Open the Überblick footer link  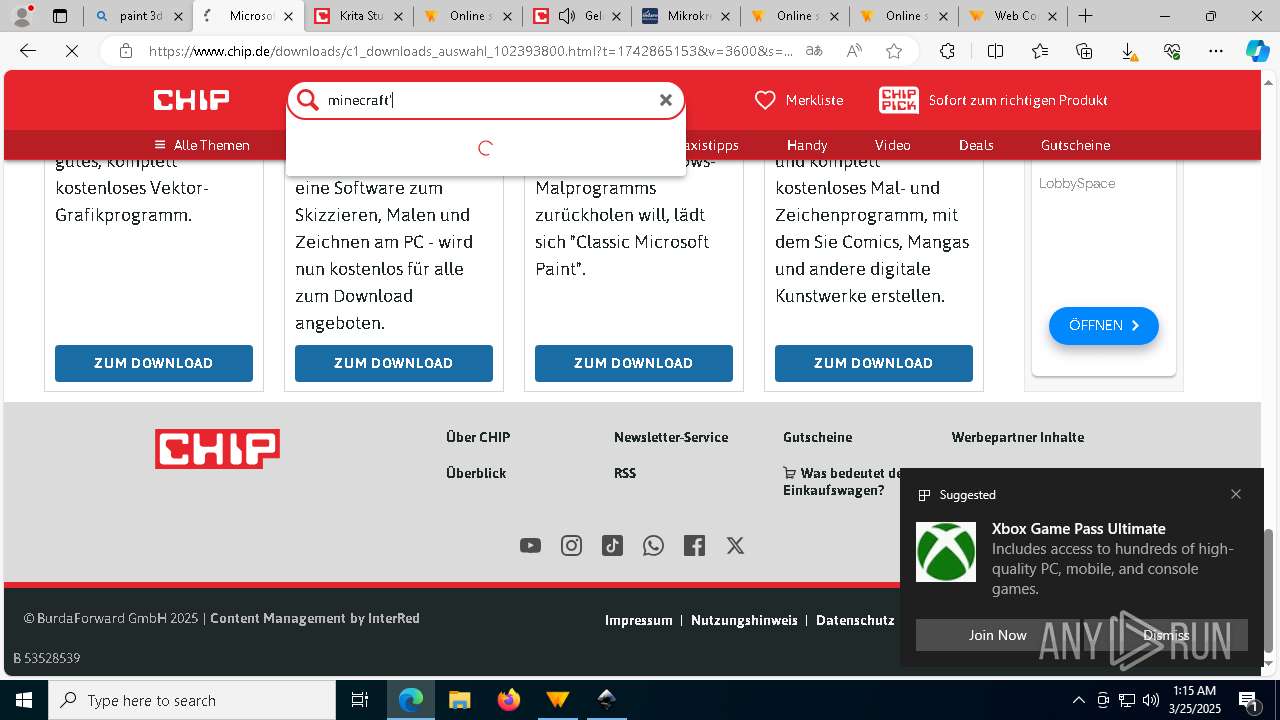click(476, 473)
